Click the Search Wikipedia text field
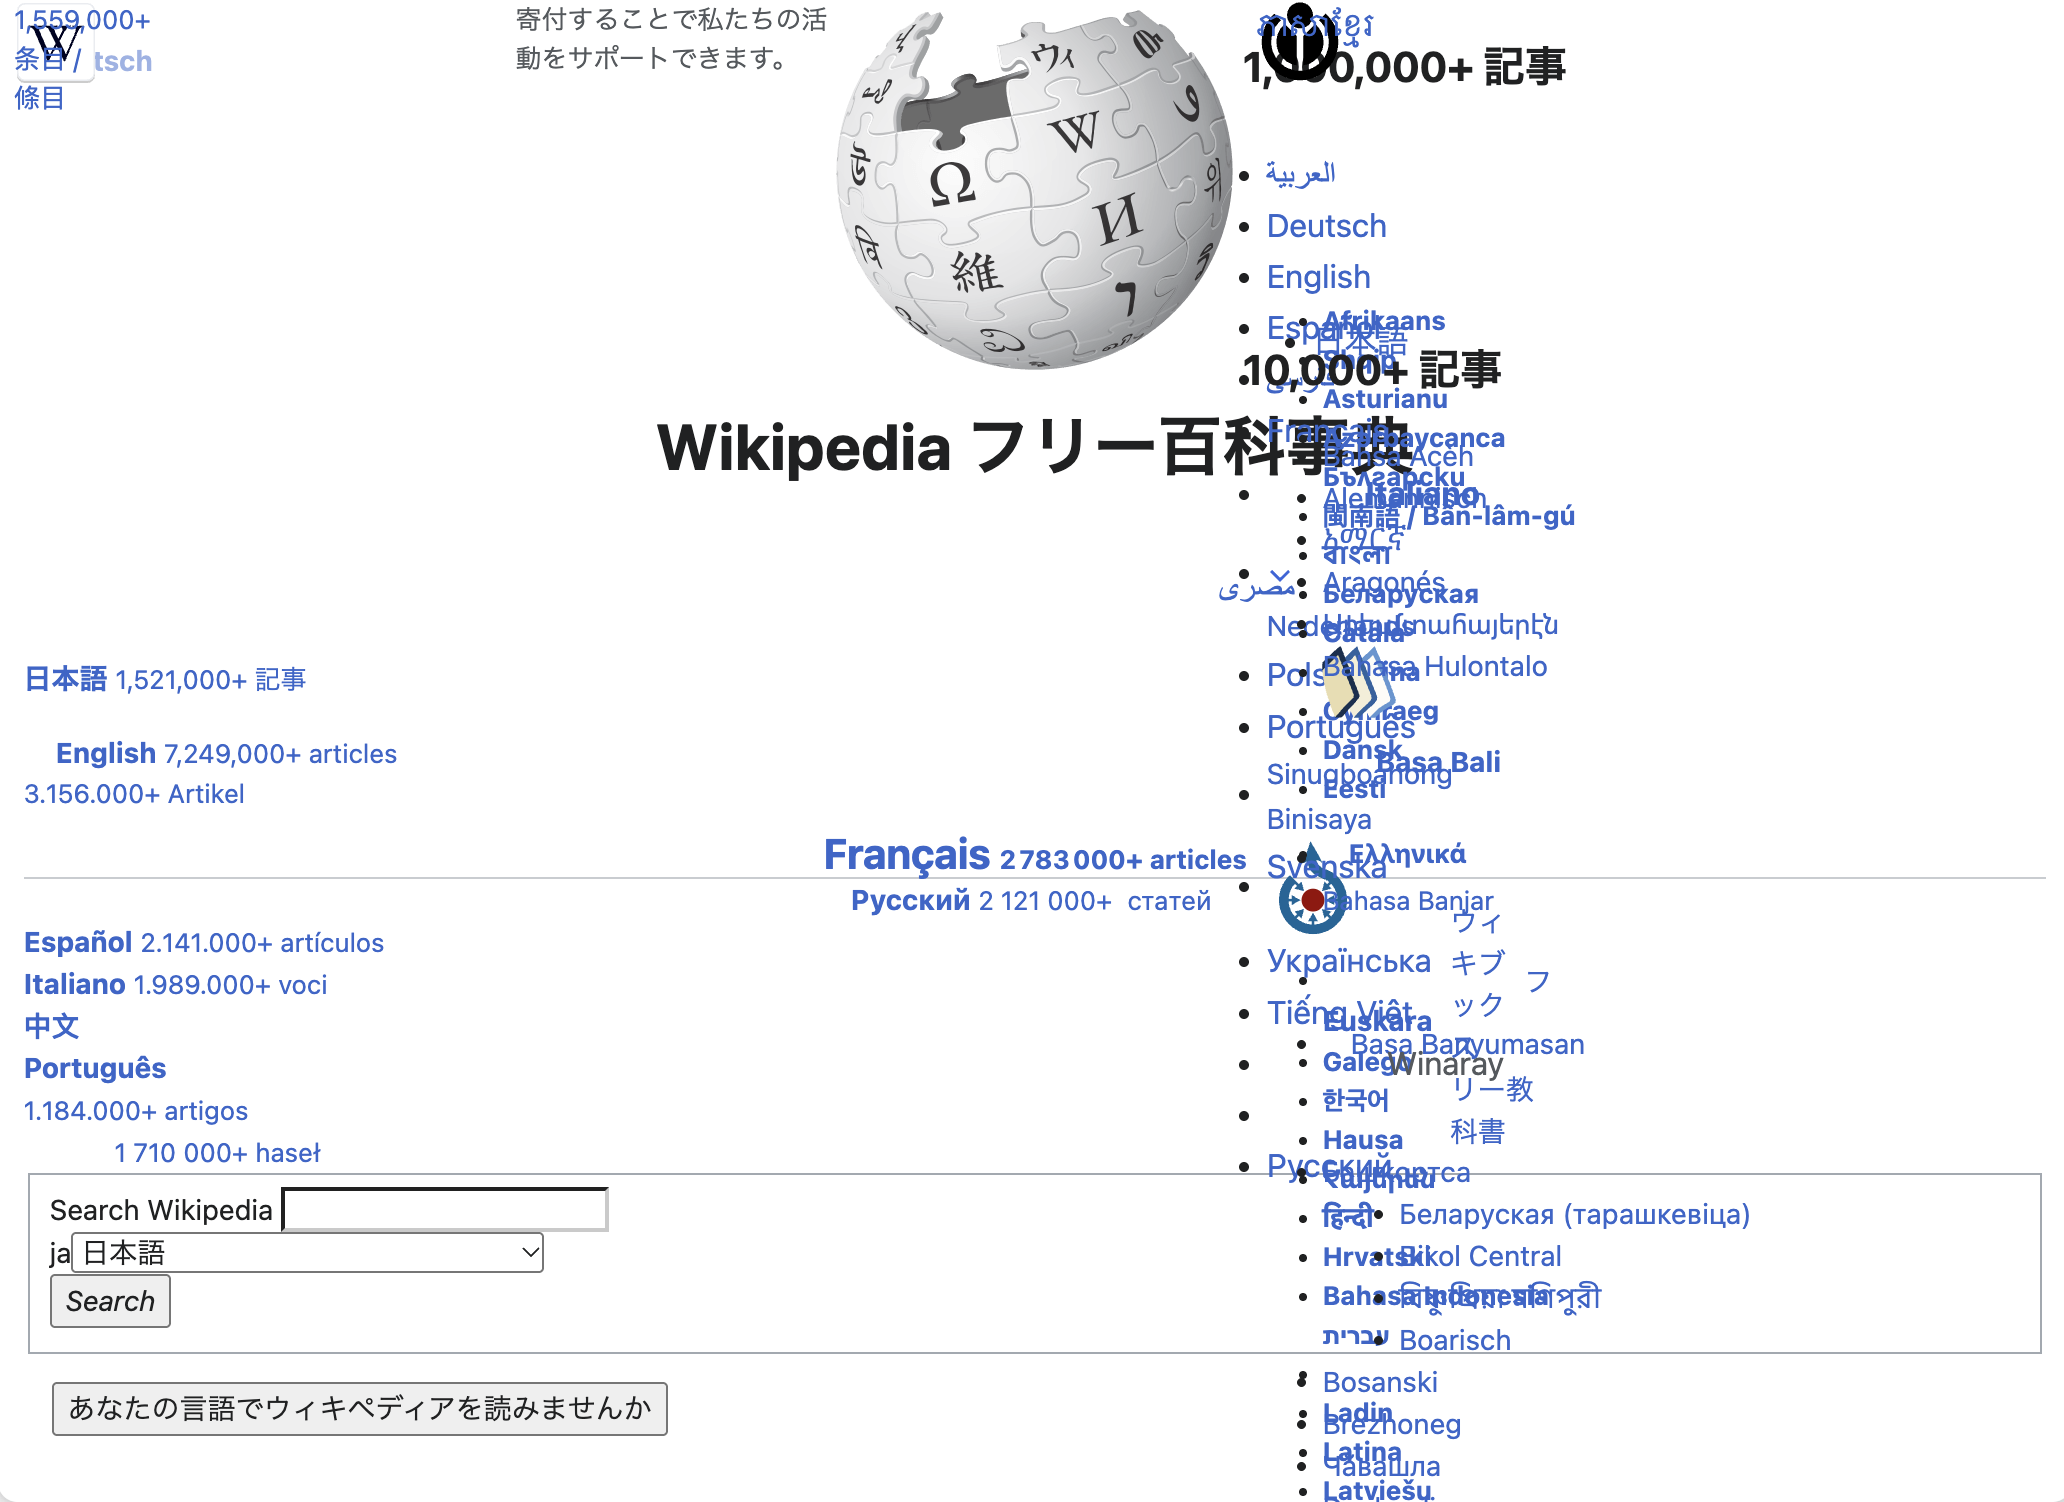This screenshot has height=1502, width=2064. [x=445, y=1209]
